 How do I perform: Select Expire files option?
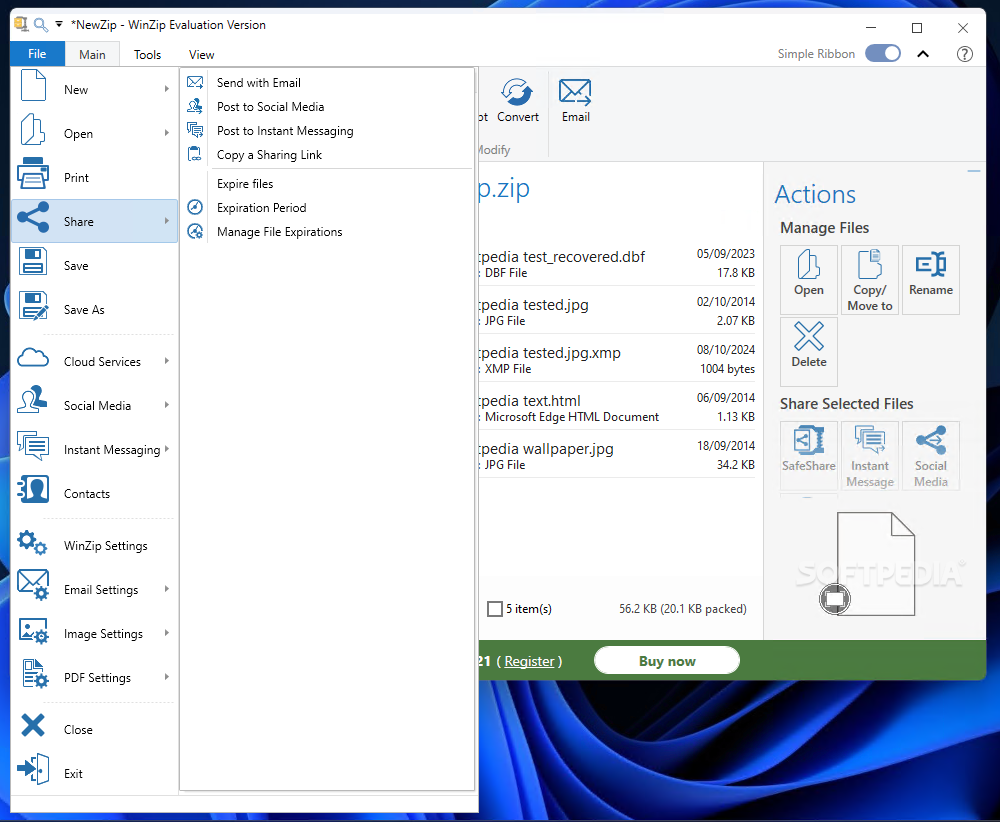tap(327, 184)
